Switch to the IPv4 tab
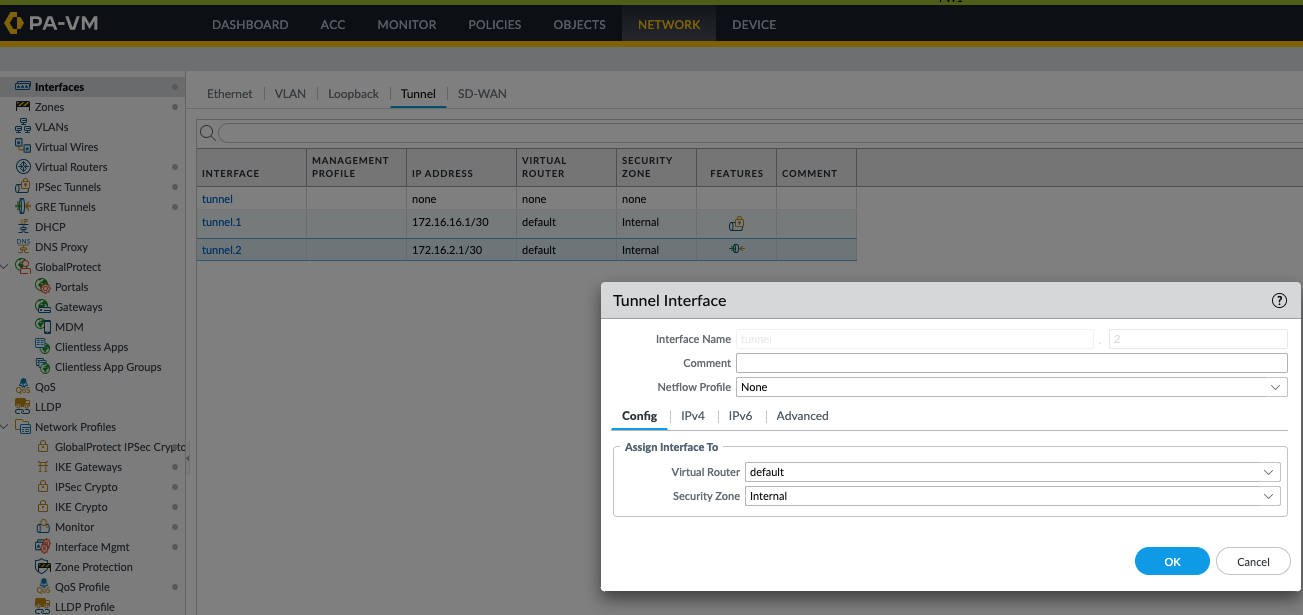This screenshot has width=1303, height=615. 693,416
